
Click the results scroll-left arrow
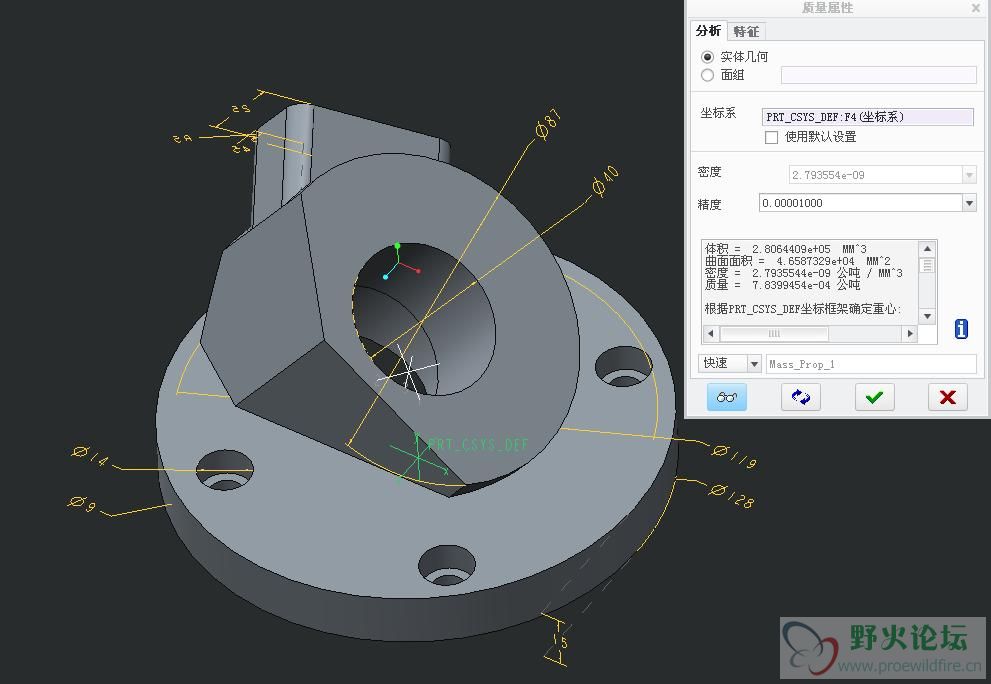pos(710,333)
